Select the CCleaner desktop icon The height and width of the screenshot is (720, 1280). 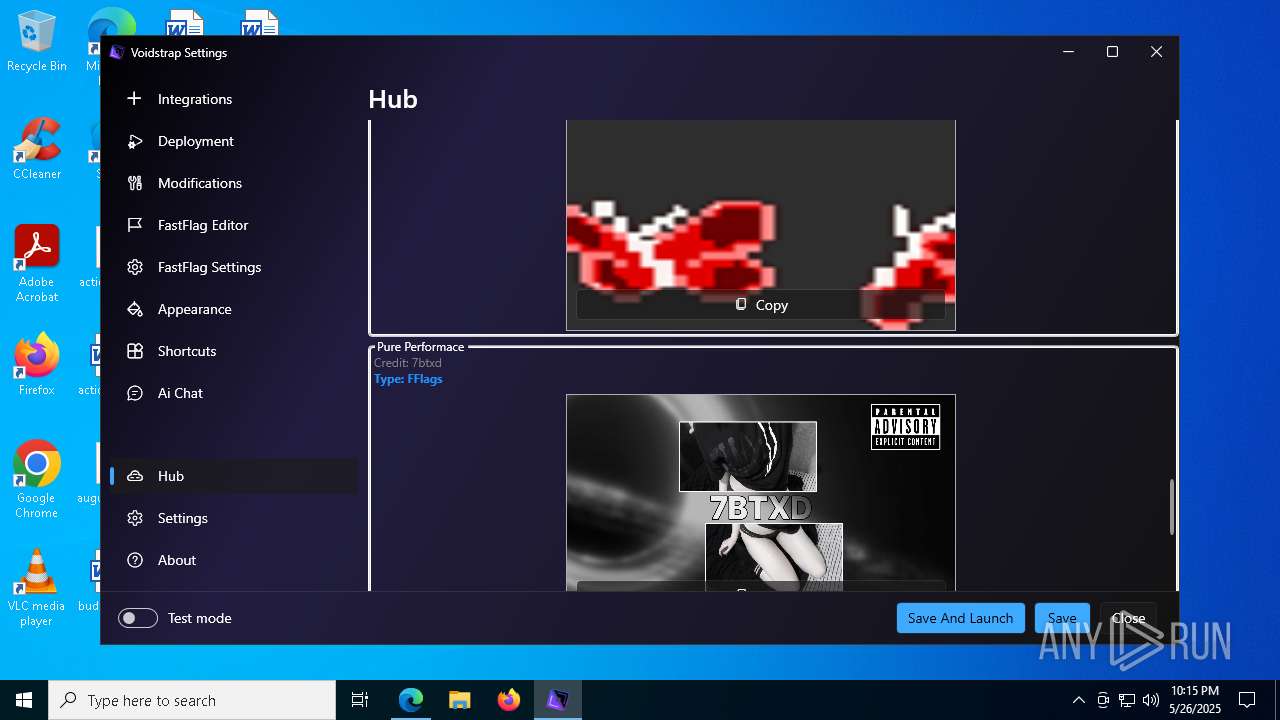(37, 148)
